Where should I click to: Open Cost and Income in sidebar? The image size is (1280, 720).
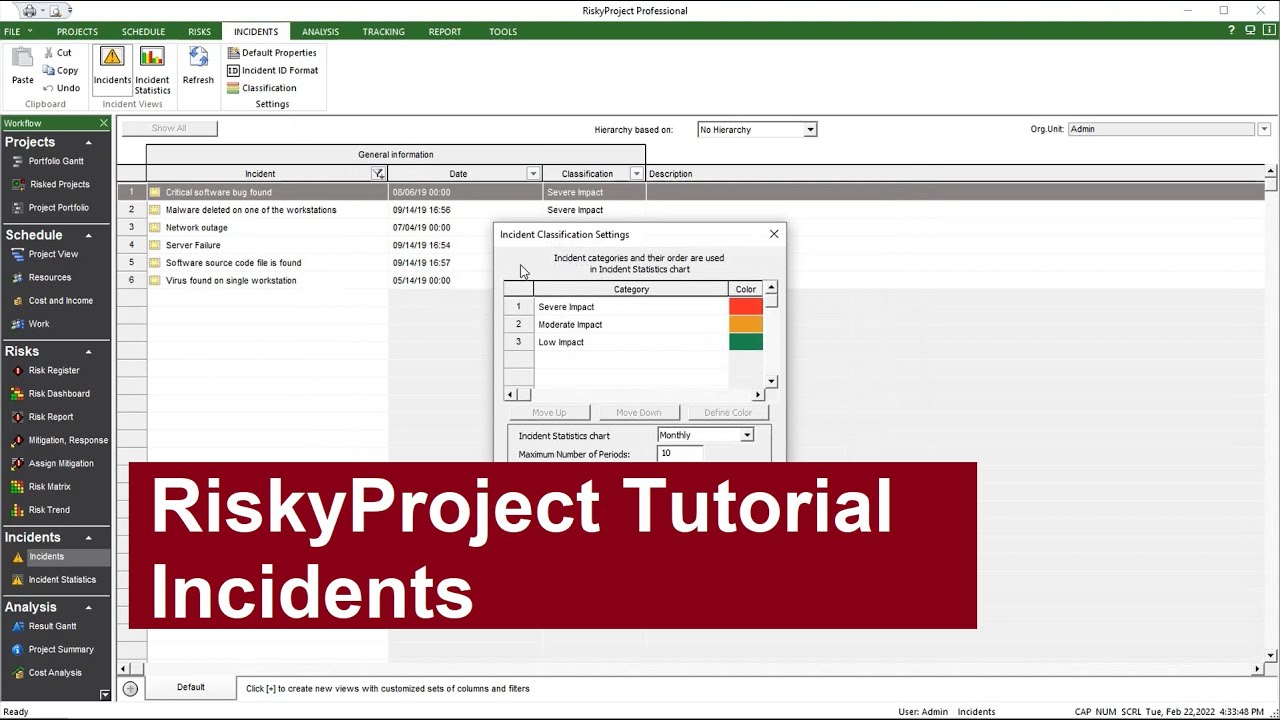click(60, 301)
